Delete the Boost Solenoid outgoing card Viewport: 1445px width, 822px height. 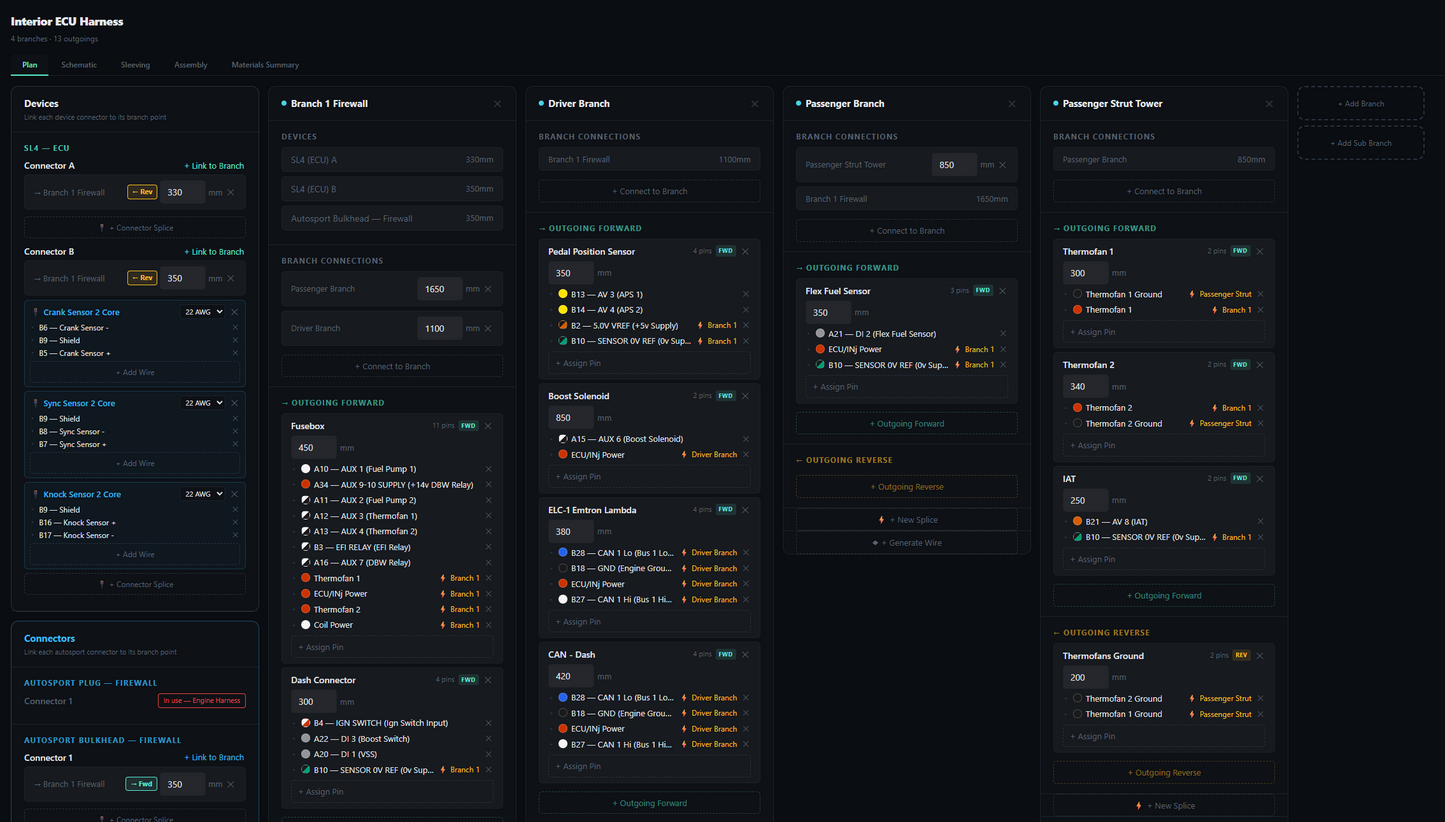(x=745, y=396)
